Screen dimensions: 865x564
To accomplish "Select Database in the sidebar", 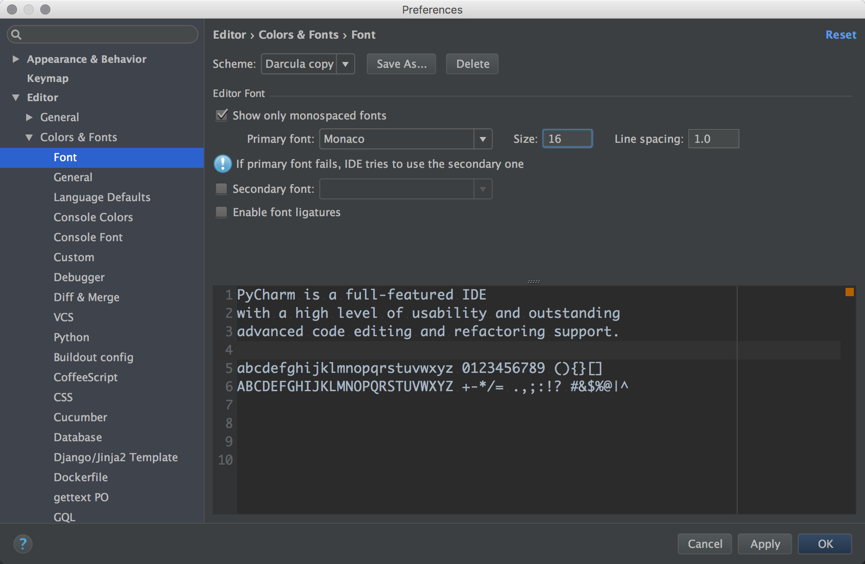I will 77,438.
